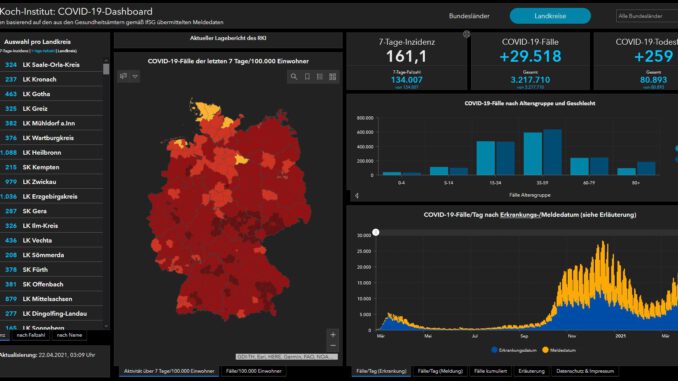Open the Alle Bundesländer dropdown
Image resolution: width=678 pixels, height=381 pixels.
[647, 16]
